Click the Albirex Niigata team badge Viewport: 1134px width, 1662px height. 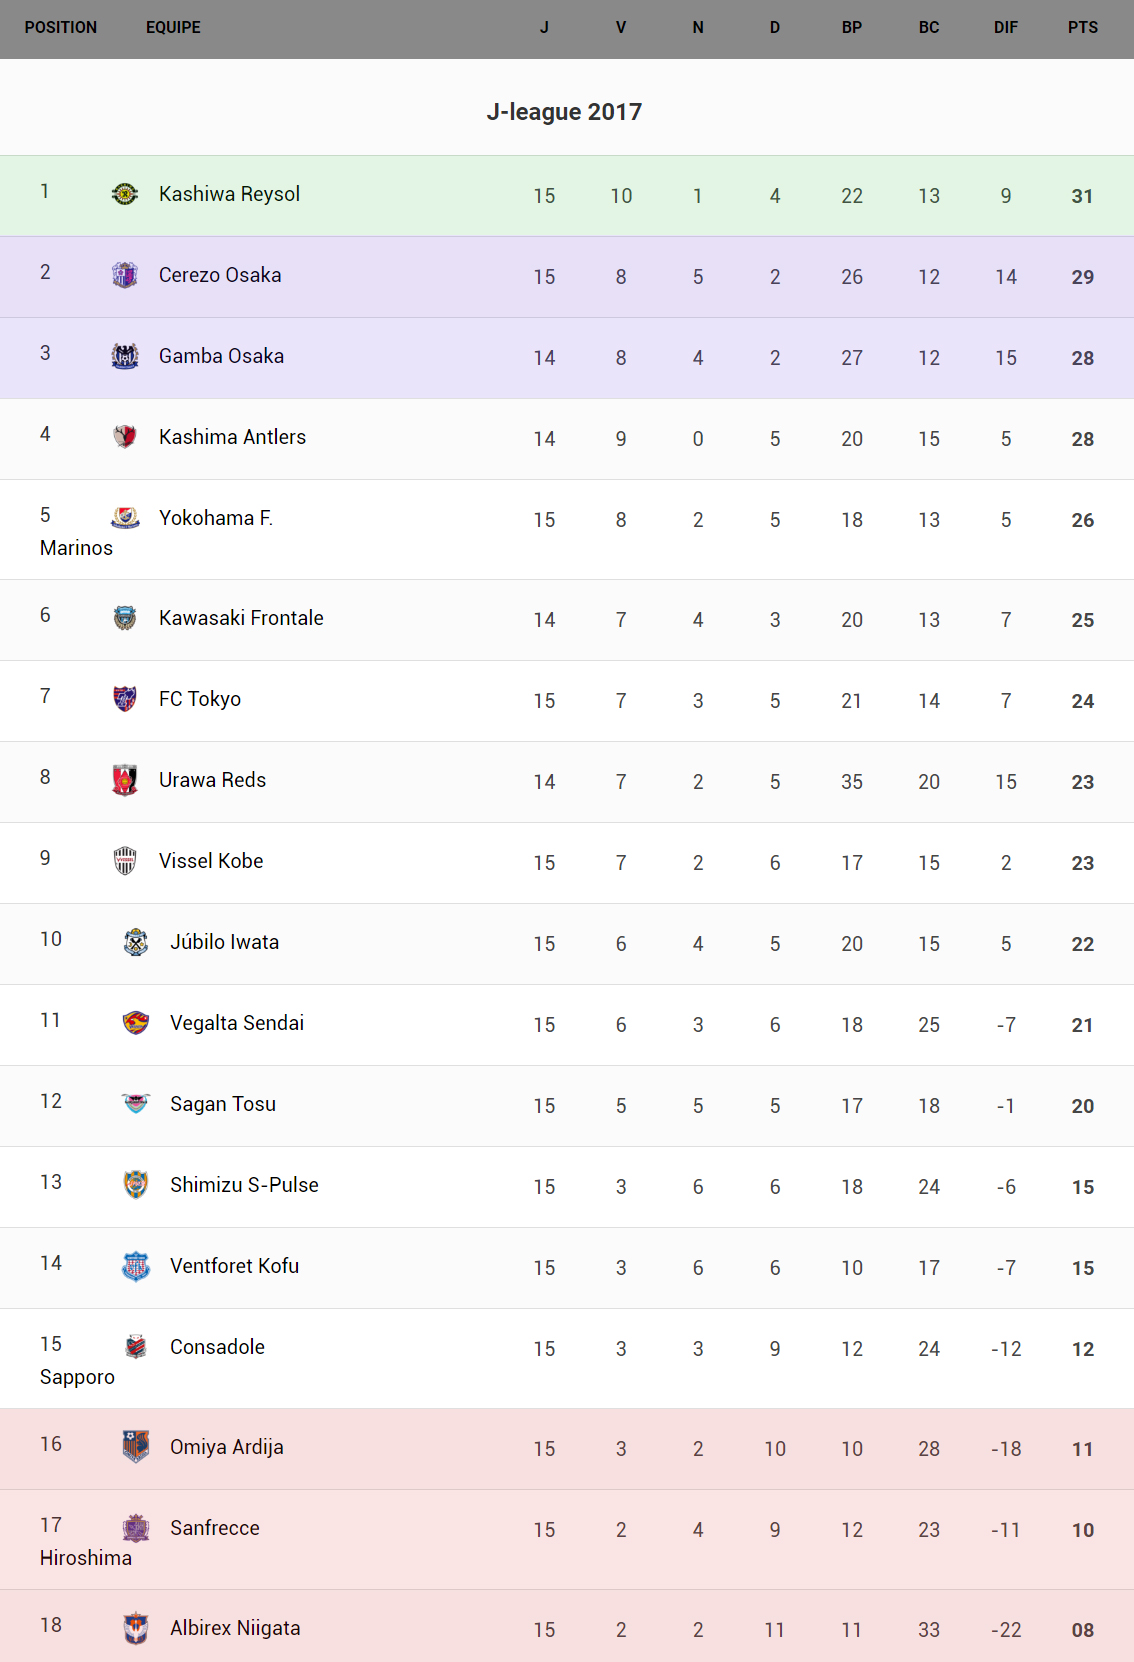point(136,1628)
